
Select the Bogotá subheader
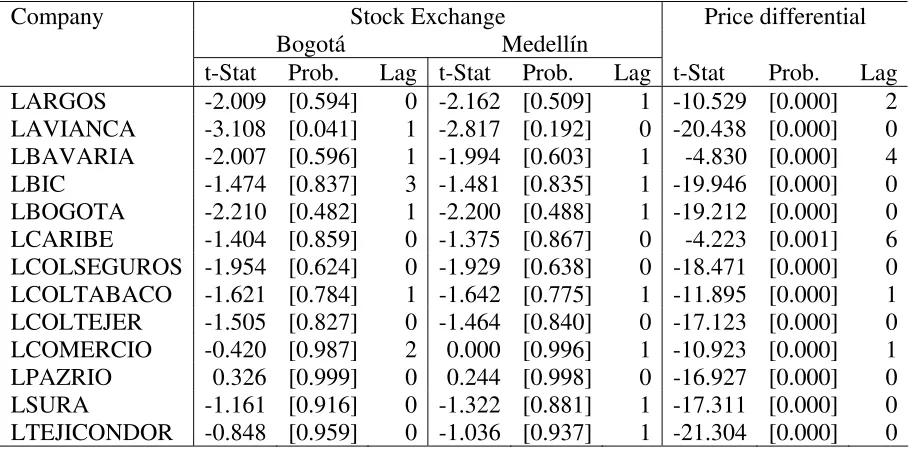[311, 45]
